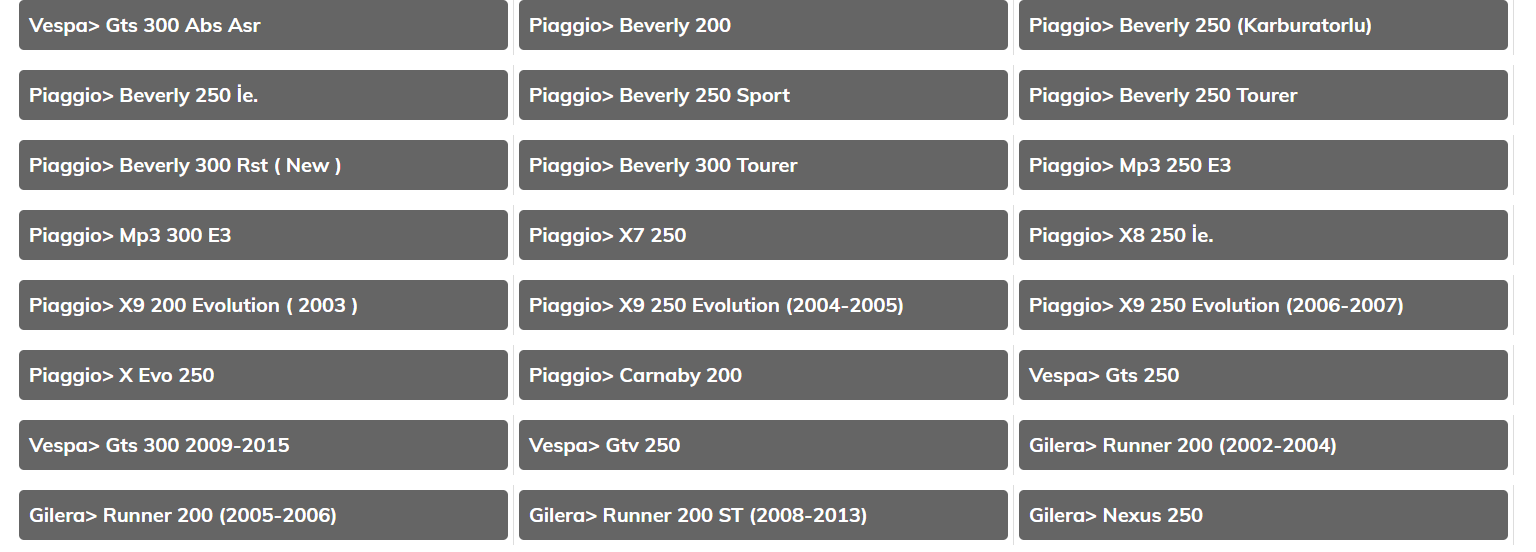
Task: Select Piaggio Beverly 200 model
Action: pyautogui.click(x=763, y=25)
